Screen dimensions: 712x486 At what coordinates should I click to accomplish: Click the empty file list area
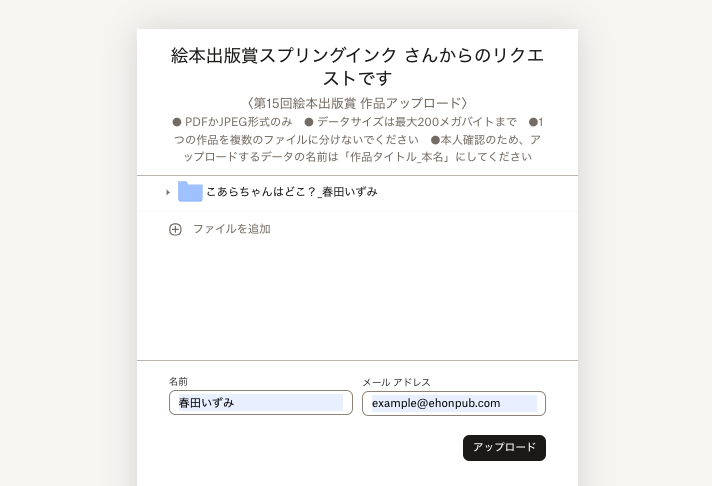pos(357,300)
